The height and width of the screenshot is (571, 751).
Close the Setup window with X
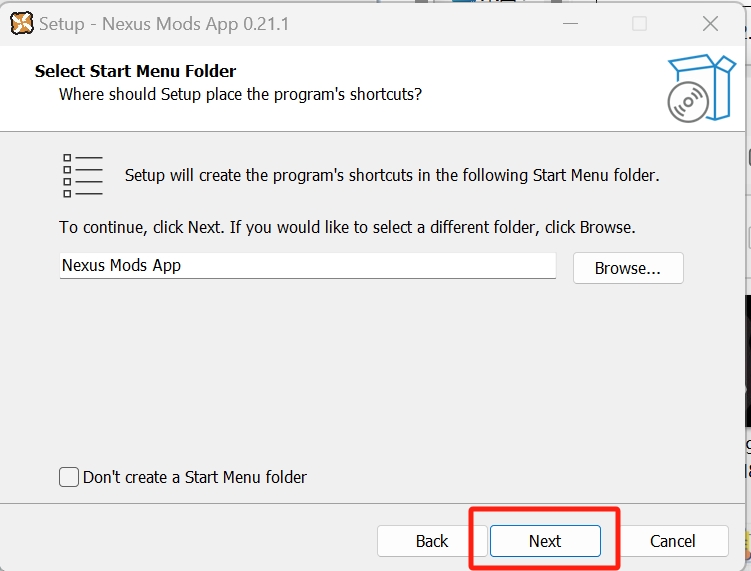[710, 23]
